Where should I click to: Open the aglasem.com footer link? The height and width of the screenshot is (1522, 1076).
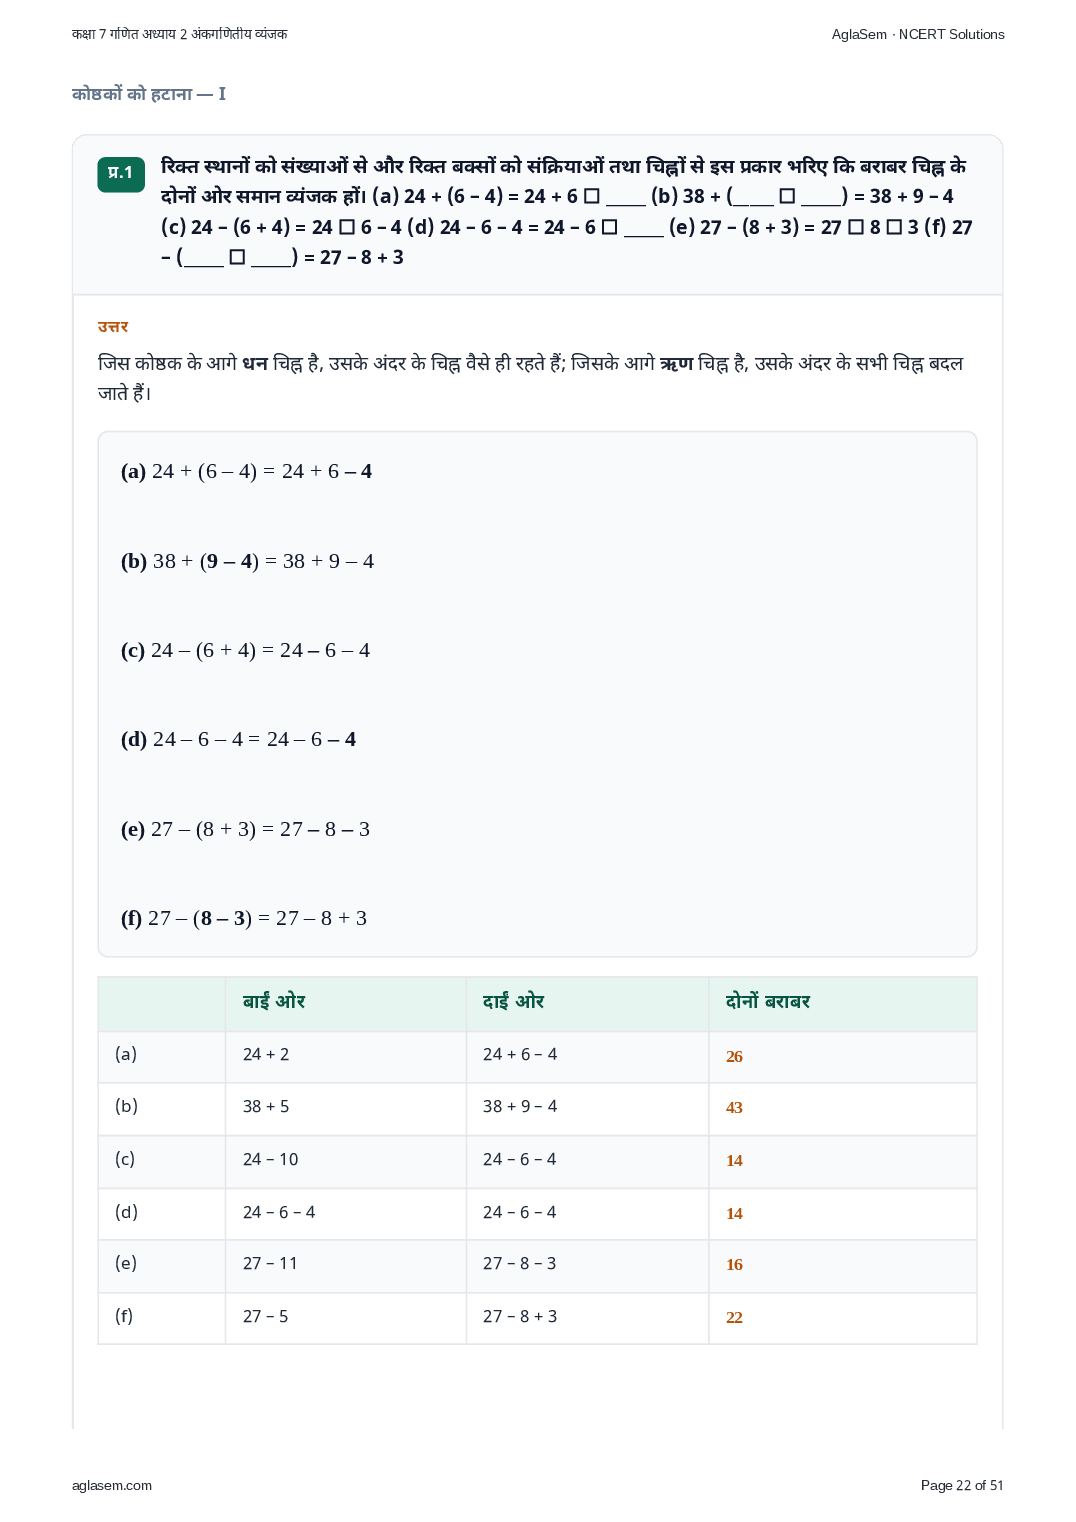[112, 1485]
